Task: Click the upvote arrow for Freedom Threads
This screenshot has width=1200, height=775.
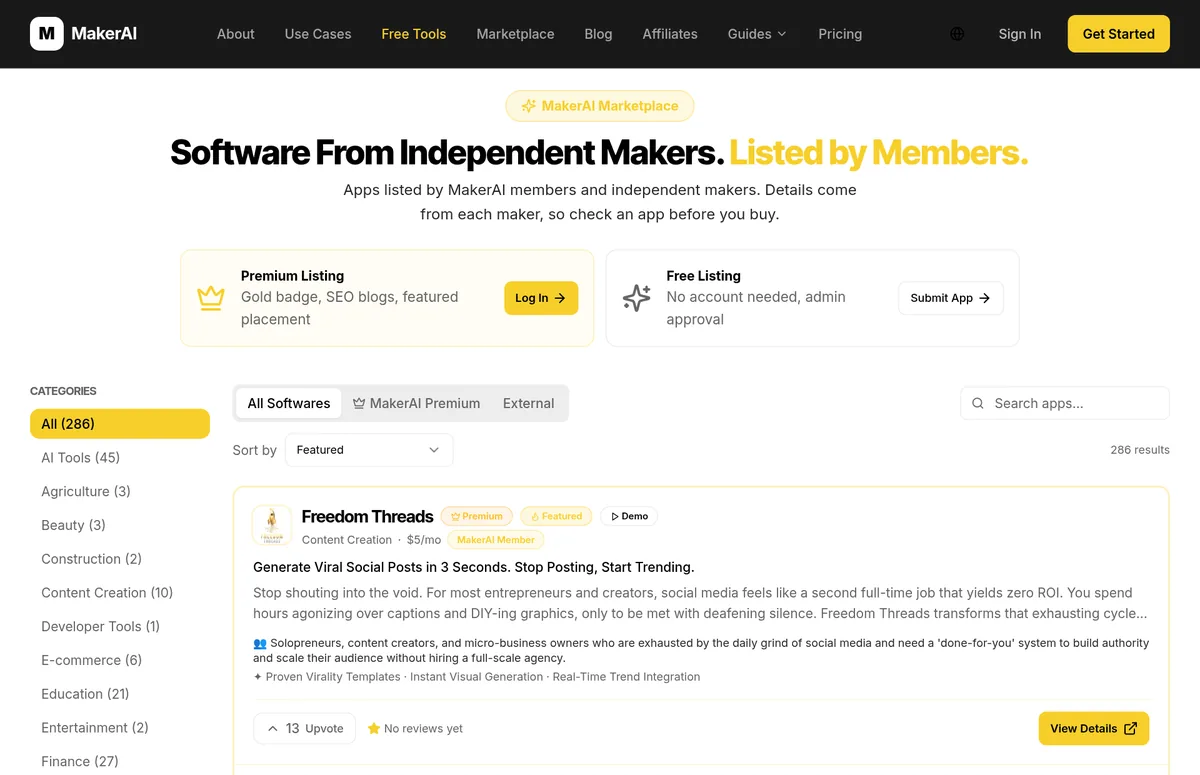Action: click(272, 729)
